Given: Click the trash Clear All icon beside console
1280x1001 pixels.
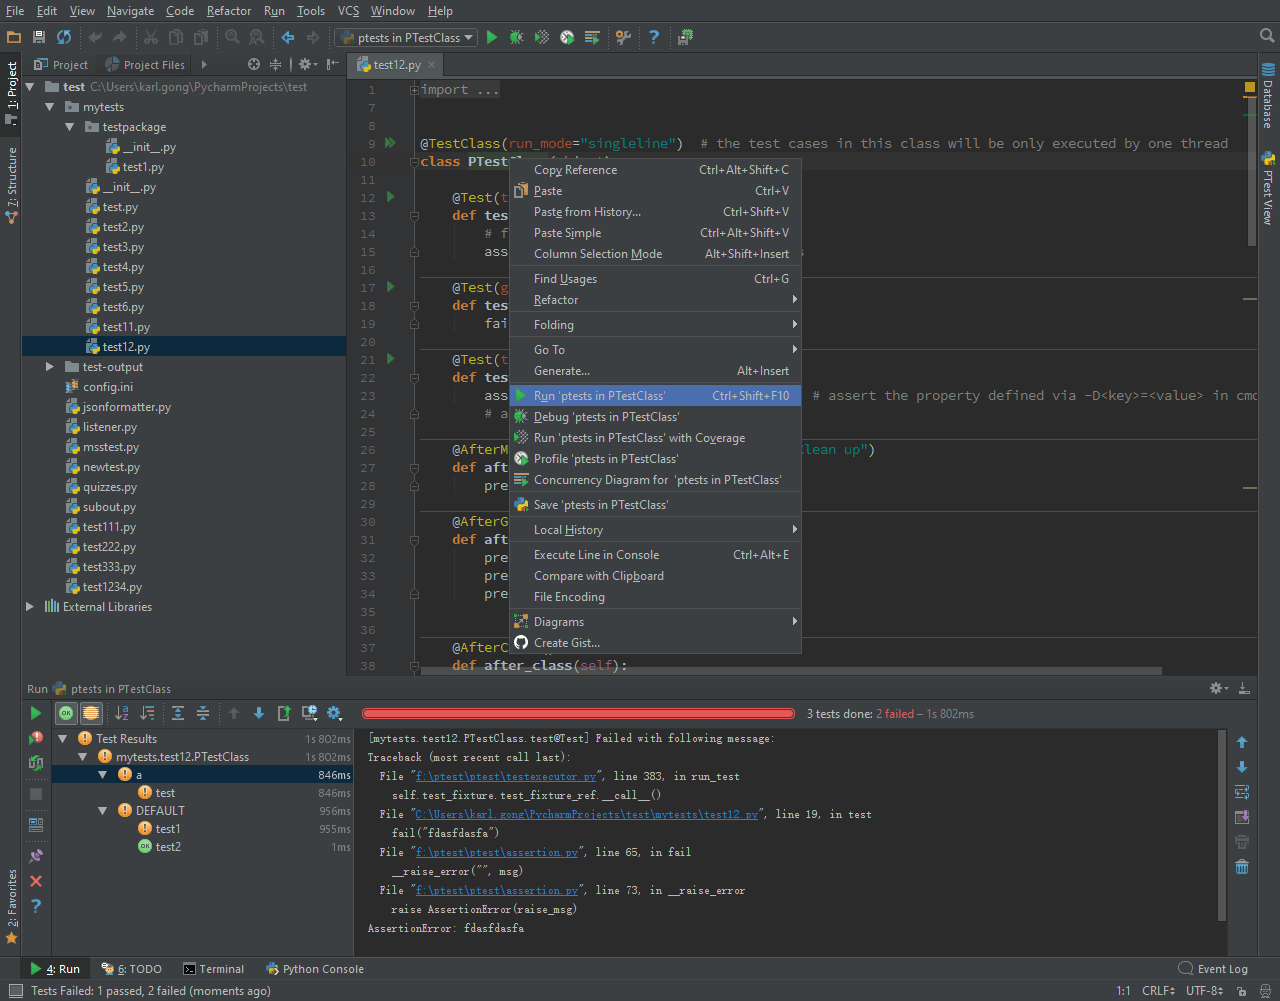Looking at the screenshot, I should tap(1242, 867).
